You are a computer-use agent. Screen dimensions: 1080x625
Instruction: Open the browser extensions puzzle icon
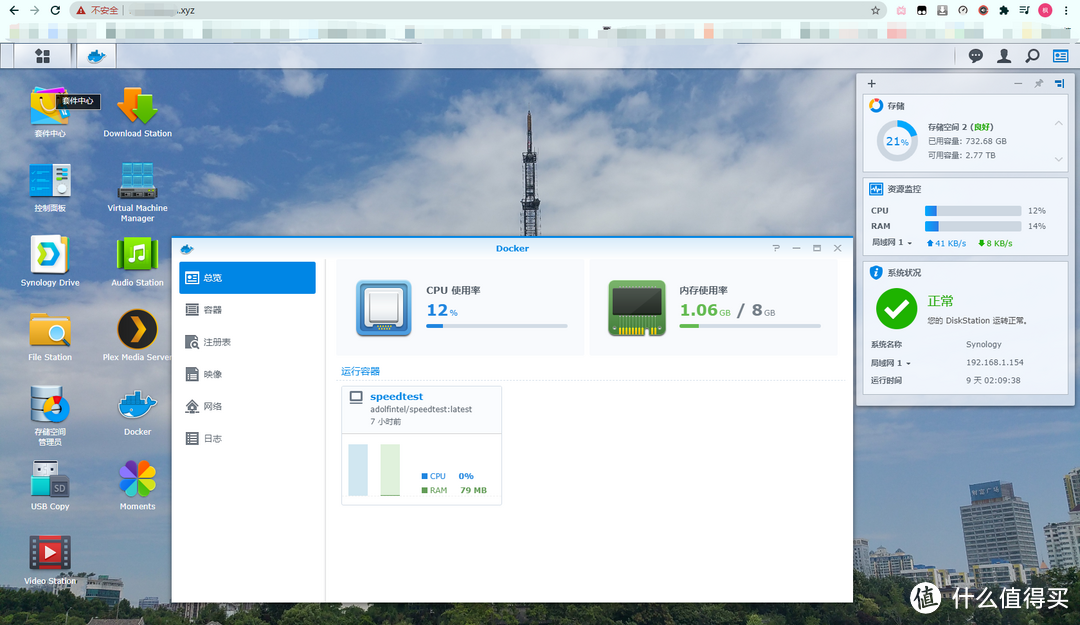point(1004,10)
